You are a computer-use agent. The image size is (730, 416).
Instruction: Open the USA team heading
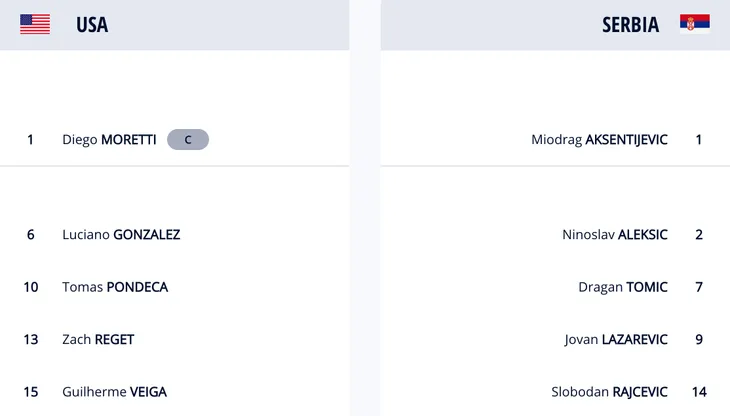point(92,25)
